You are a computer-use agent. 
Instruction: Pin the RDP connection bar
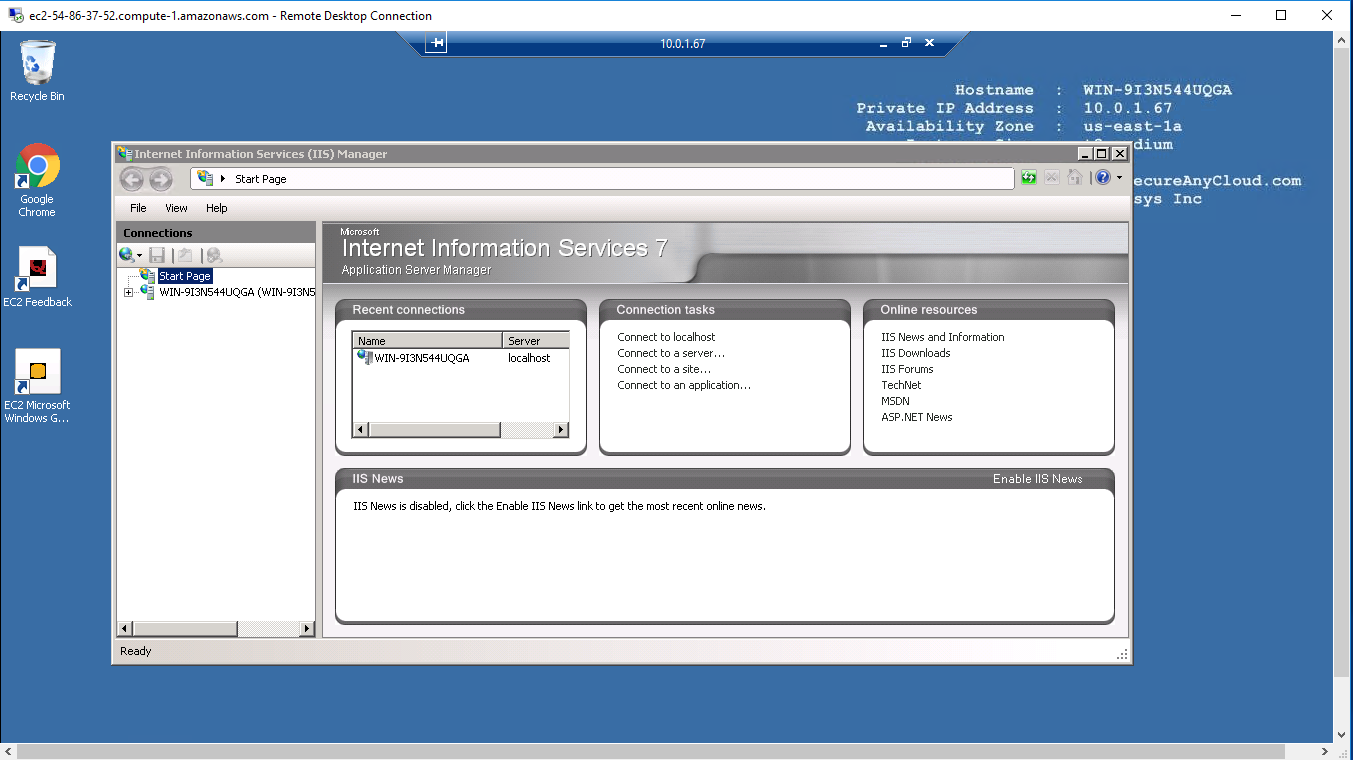click(x=437, y=43)
